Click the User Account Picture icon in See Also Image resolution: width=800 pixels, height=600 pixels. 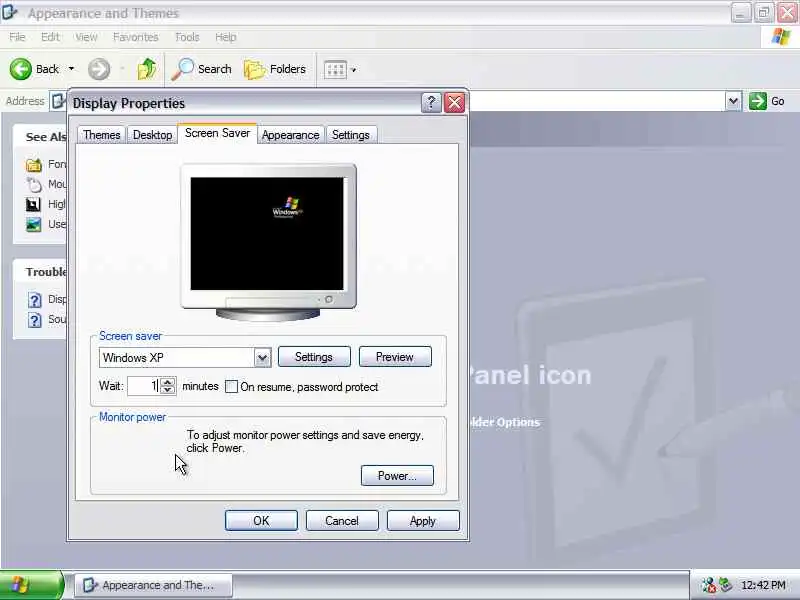pos(34,224)
